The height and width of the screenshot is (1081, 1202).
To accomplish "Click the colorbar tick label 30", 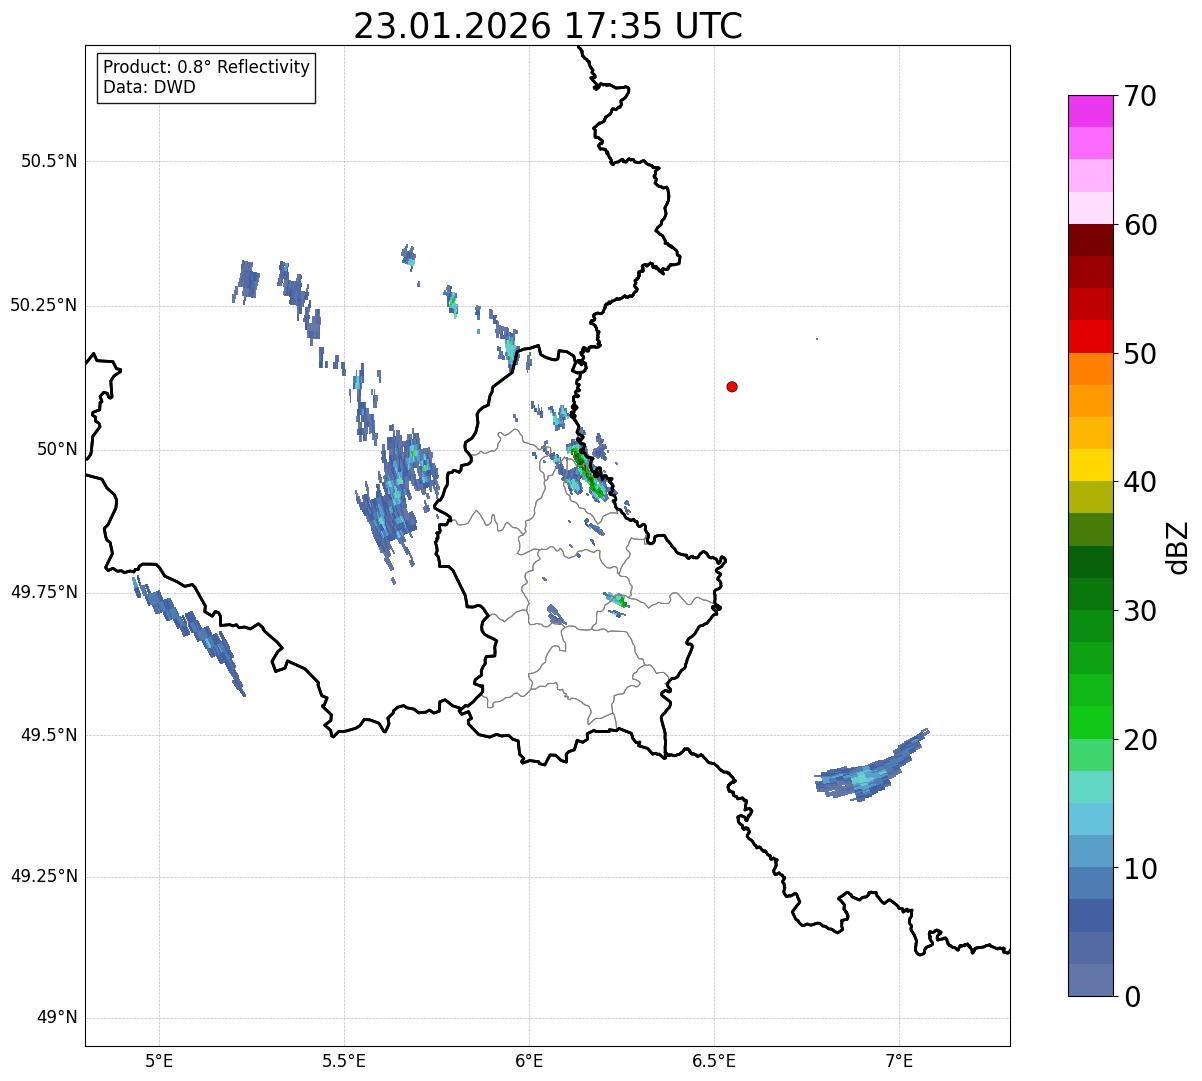I will [x=1141, y=611].
